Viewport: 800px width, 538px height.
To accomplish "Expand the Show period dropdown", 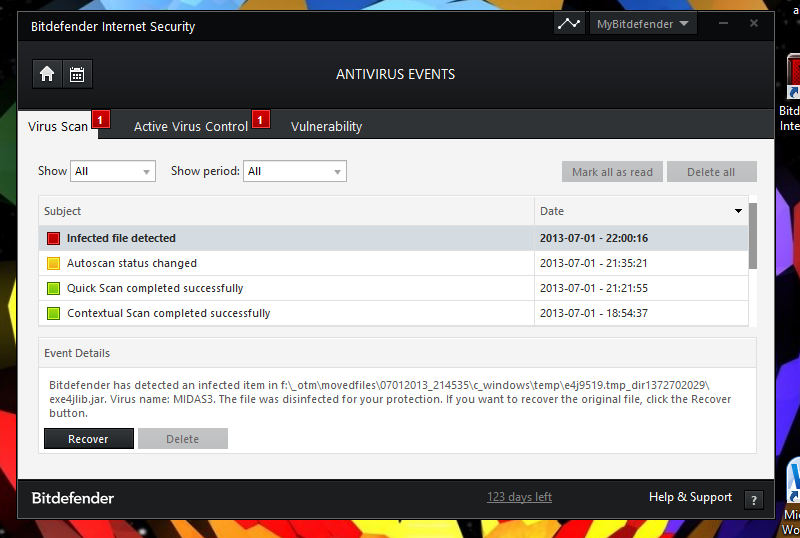I will pos(295,172).
